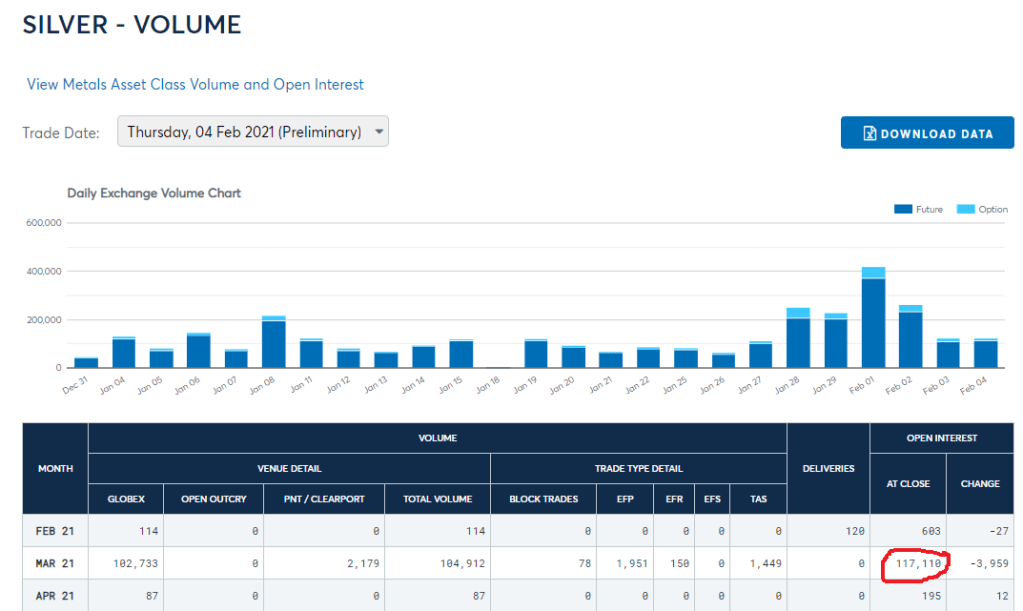Click the spreadsheet icon on Download Data
Image resolution: width=1023 pixels, height=611 pixels.
point(870,134)
